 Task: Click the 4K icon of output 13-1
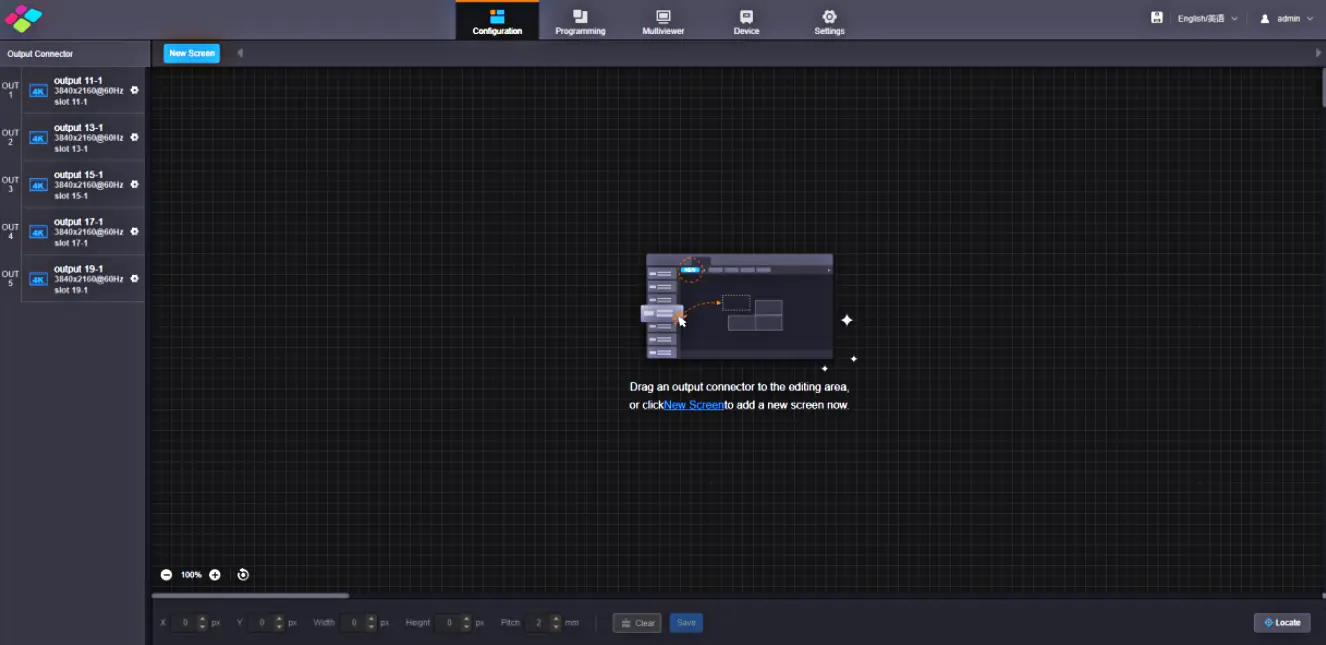pyautogui.click(x=38, y=138)
